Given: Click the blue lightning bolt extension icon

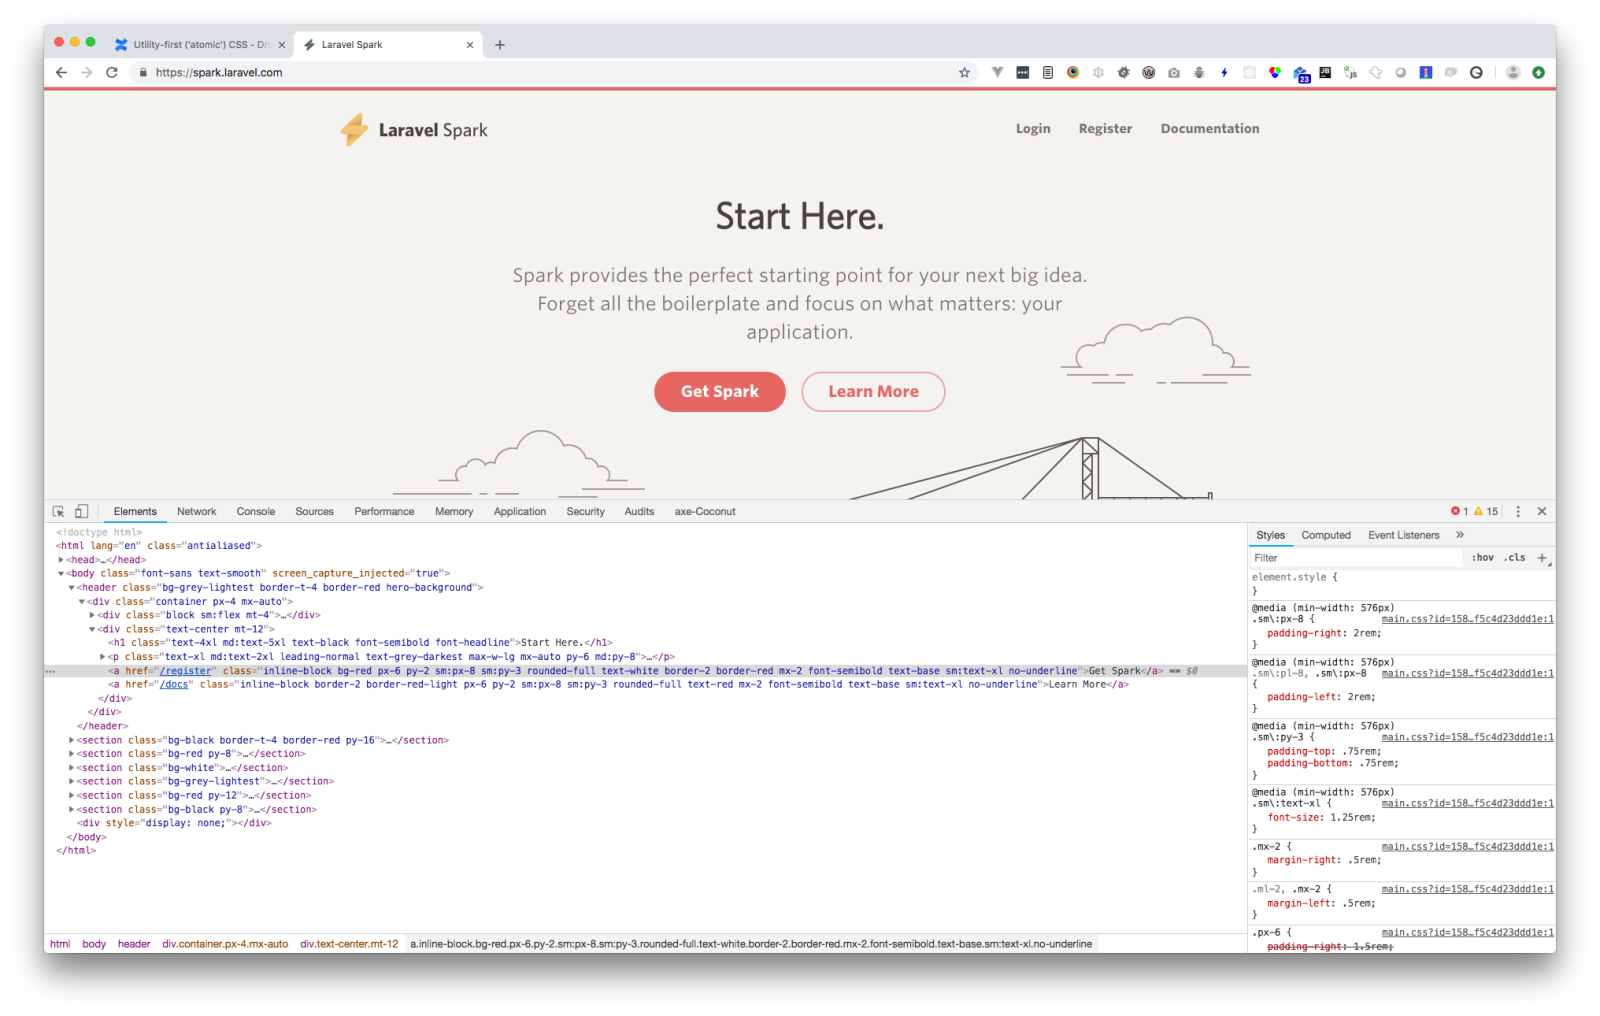Looking at the screenshot, I should tap(1224, 72).
